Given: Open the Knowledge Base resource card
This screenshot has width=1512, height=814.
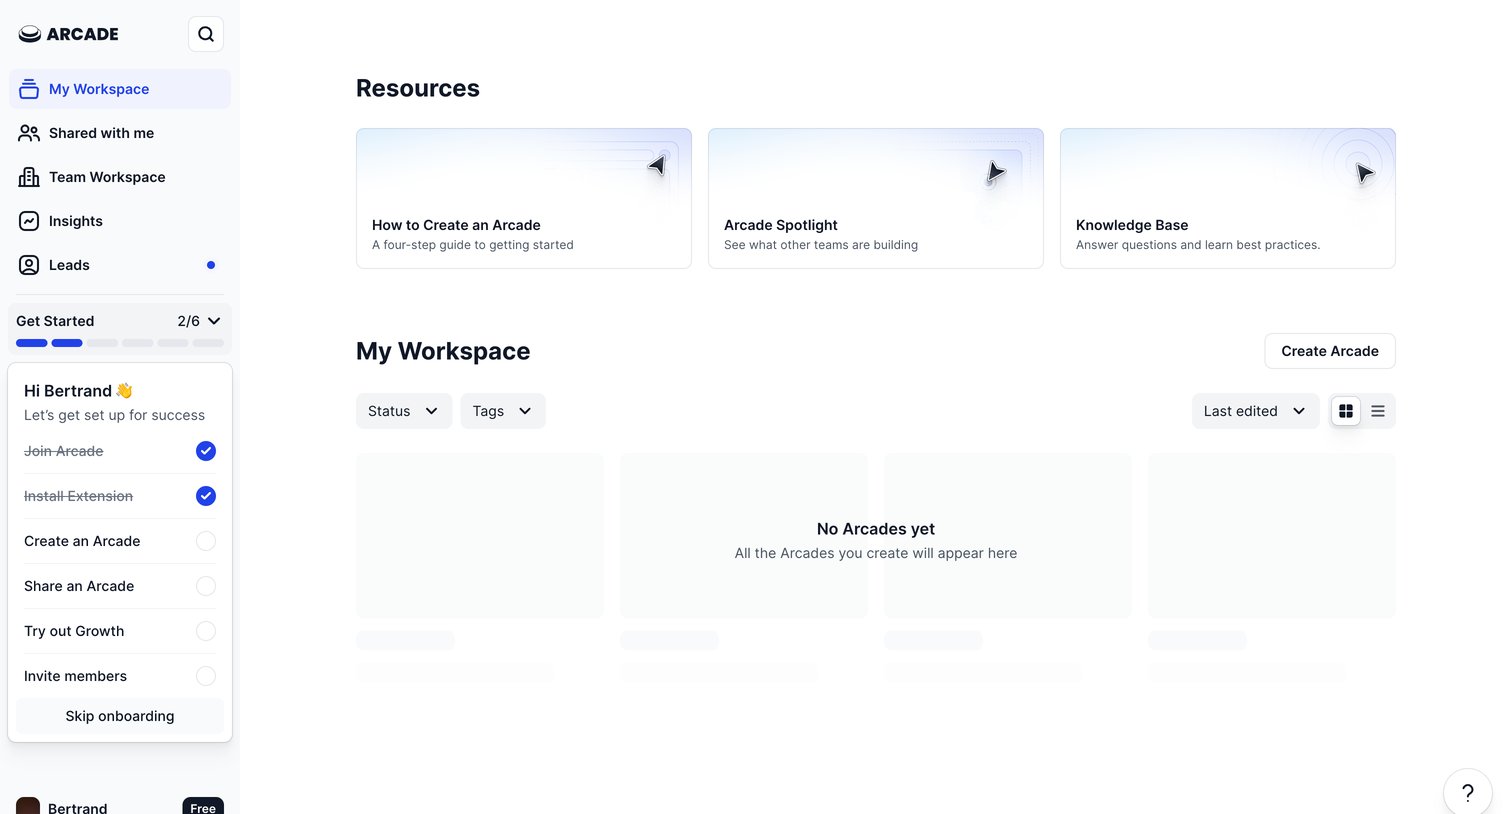Looking at the screenshot, I should pos(1228,198).
